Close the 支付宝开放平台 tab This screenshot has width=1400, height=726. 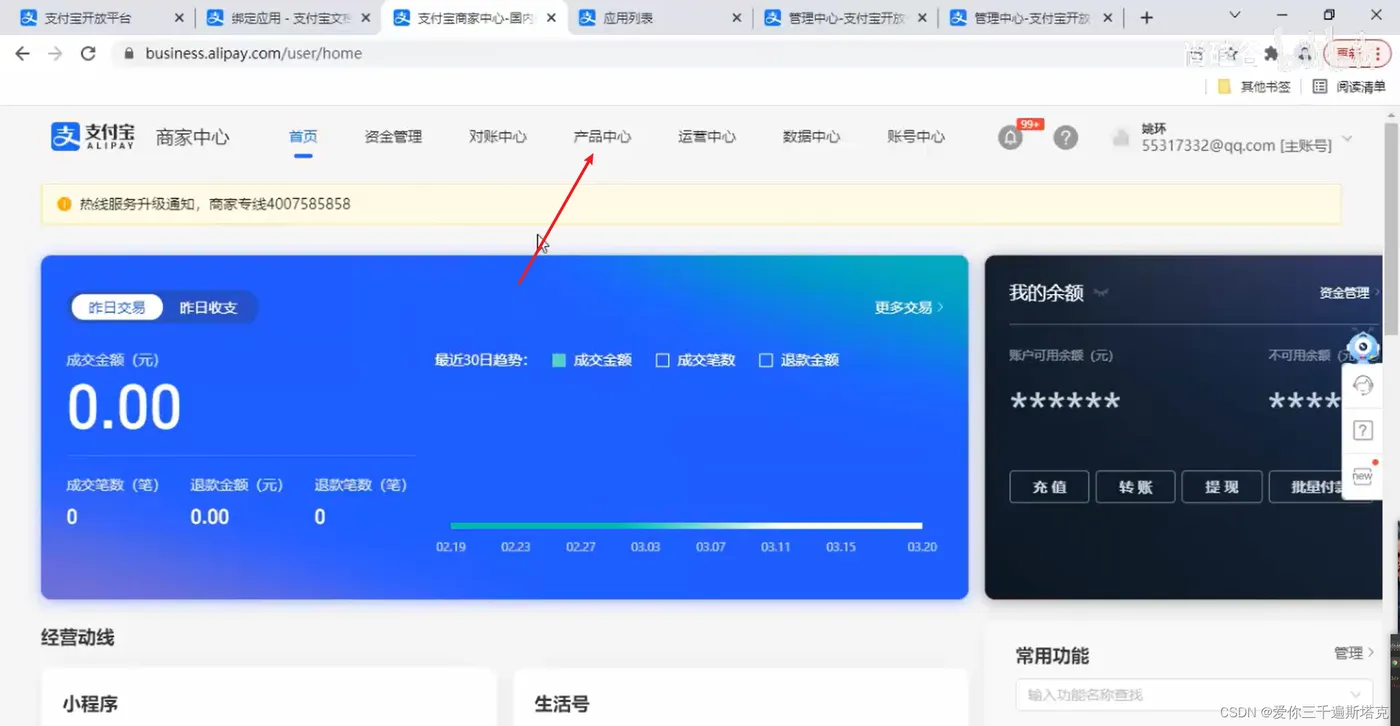[x=179, y=18]
